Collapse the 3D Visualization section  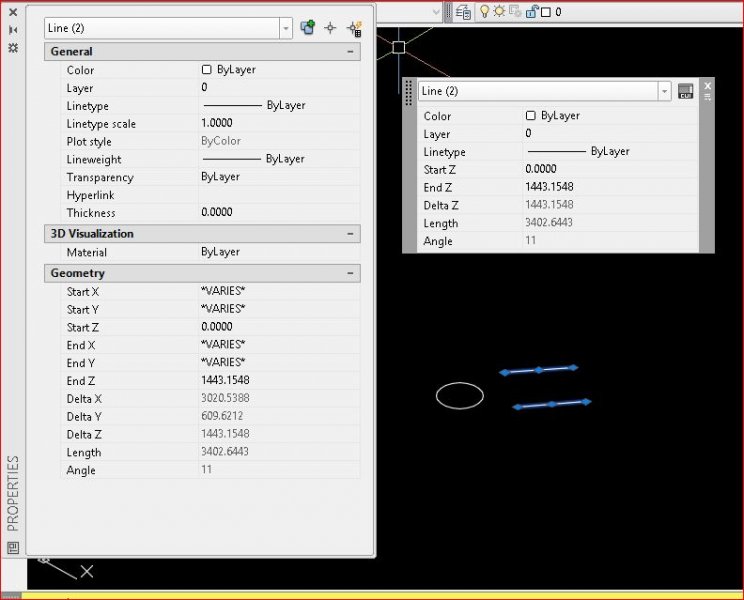click(350, 234)
